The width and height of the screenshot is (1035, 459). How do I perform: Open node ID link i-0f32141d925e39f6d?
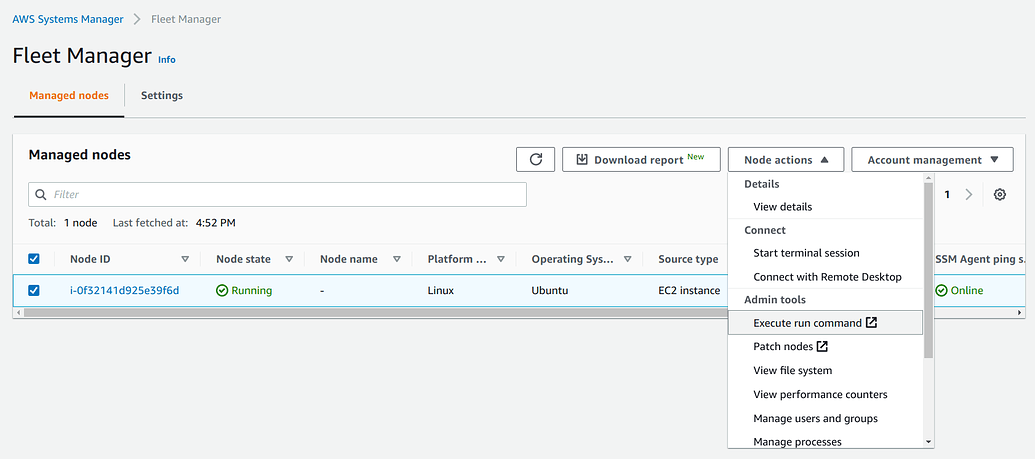tap(125, 291)
